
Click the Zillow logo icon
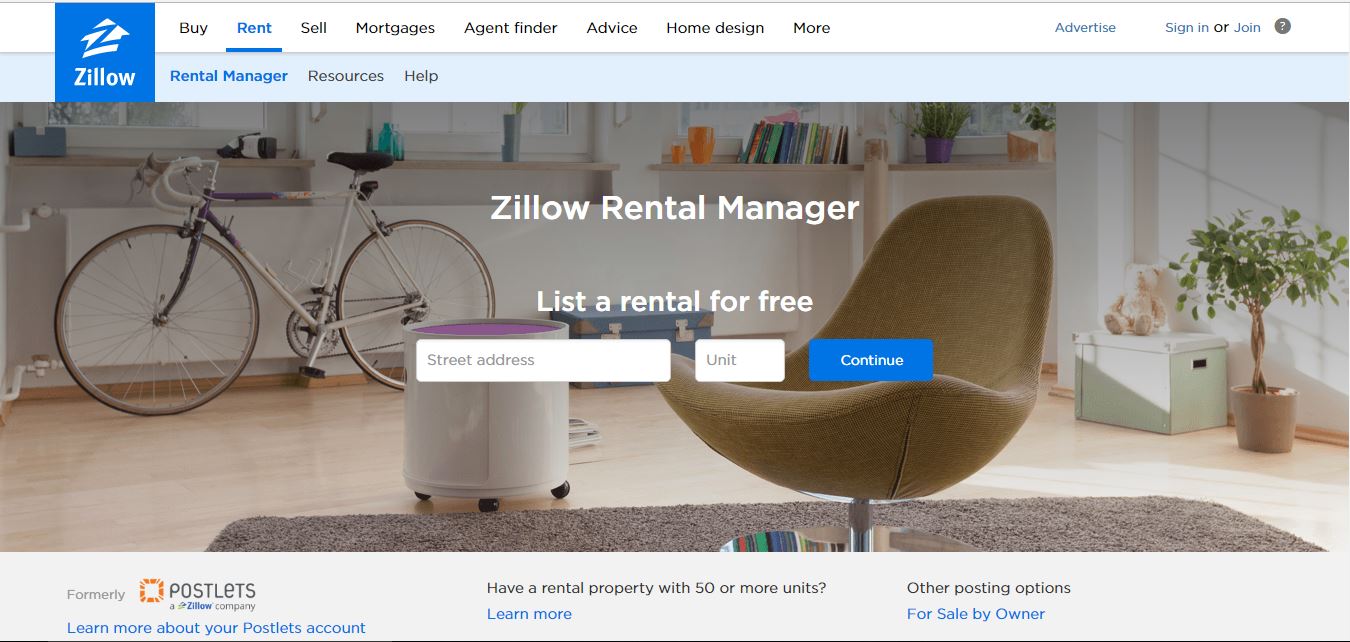[x=105, y=52]
